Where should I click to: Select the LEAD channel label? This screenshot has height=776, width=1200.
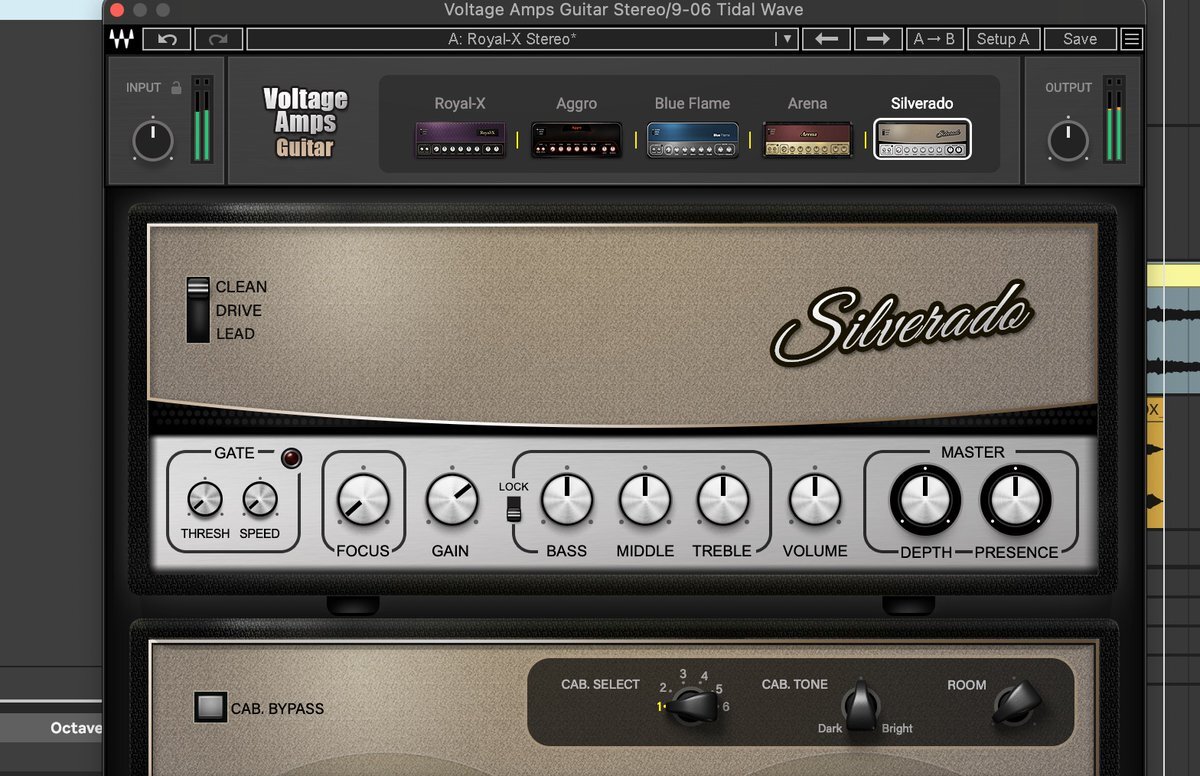(x=236, y=334)
